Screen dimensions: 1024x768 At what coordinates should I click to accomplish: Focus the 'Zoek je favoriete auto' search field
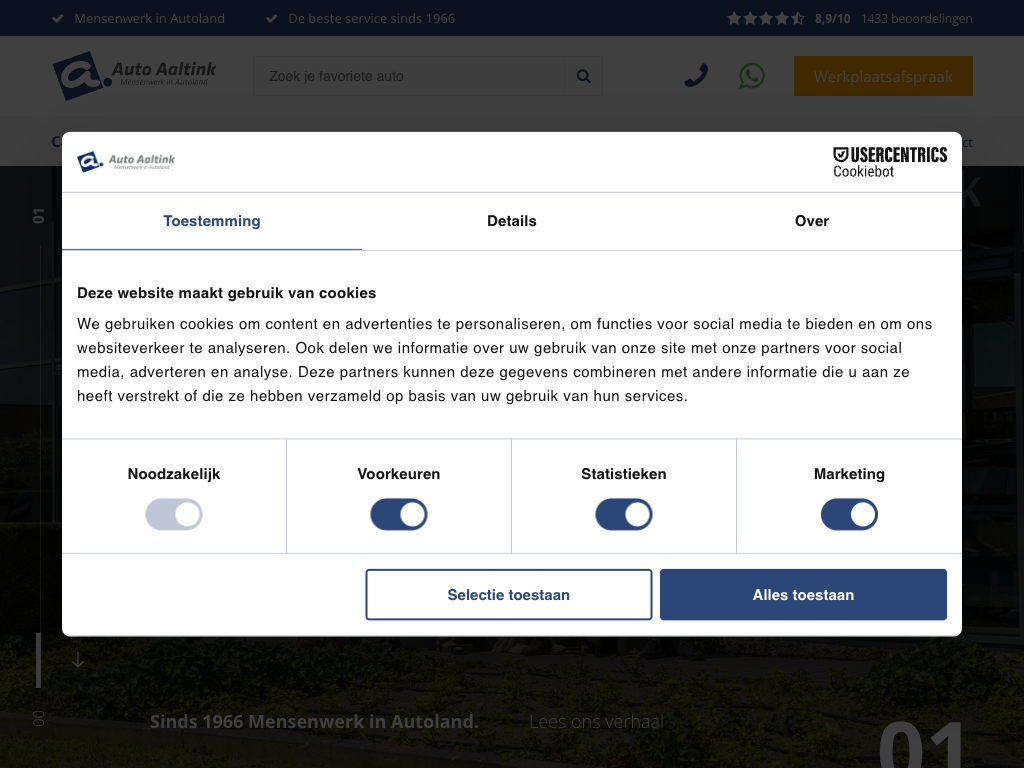click(410, 76)
